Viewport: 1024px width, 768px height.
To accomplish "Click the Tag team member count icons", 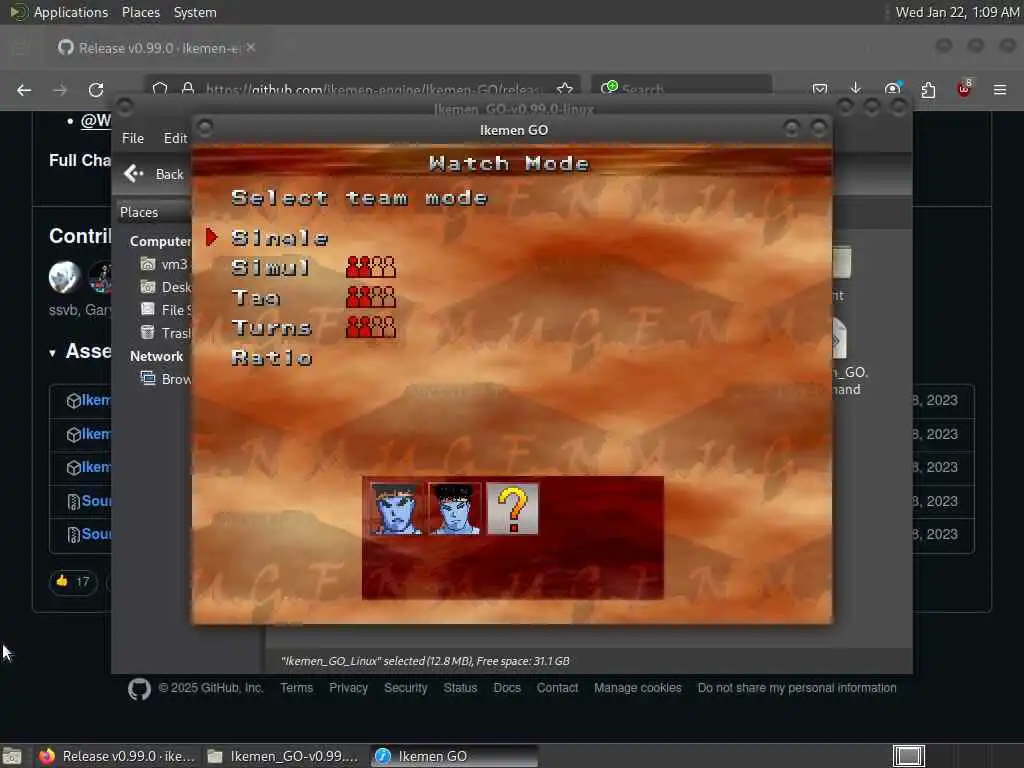I will point(371,297).
